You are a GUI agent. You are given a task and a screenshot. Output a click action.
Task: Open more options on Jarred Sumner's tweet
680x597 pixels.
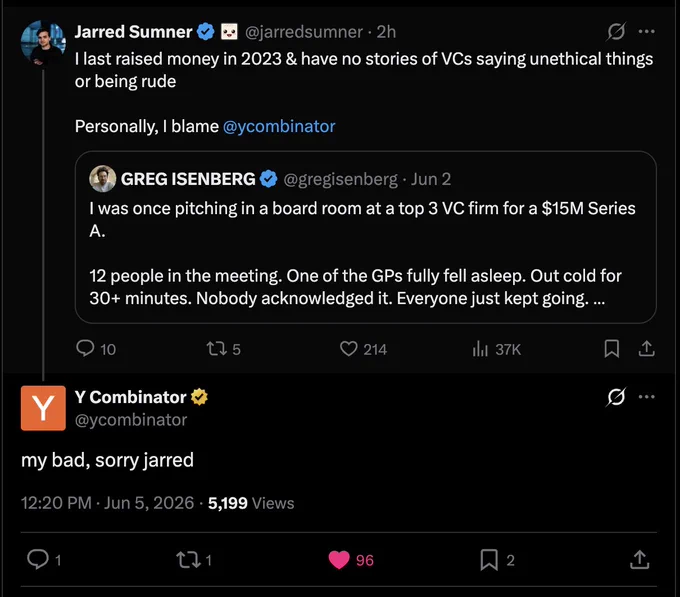pyautogui.click(x=647, y=32)
